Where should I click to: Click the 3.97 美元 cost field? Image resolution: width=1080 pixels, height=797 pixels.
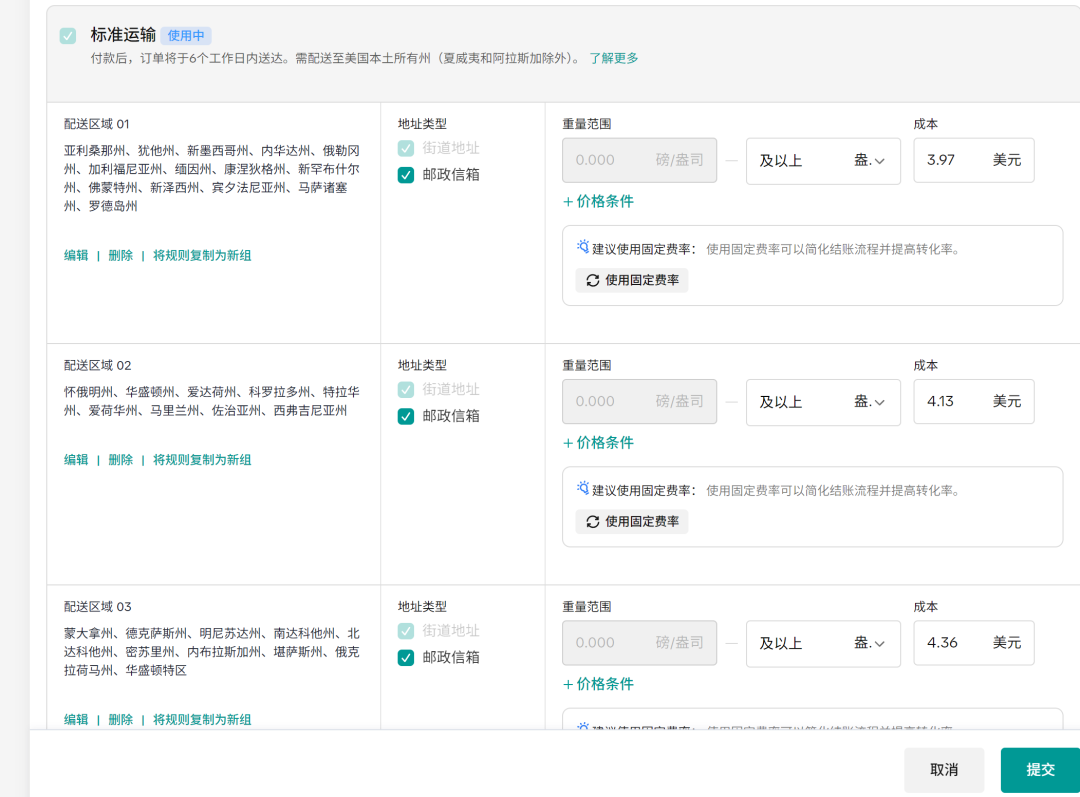click(973, 160)
